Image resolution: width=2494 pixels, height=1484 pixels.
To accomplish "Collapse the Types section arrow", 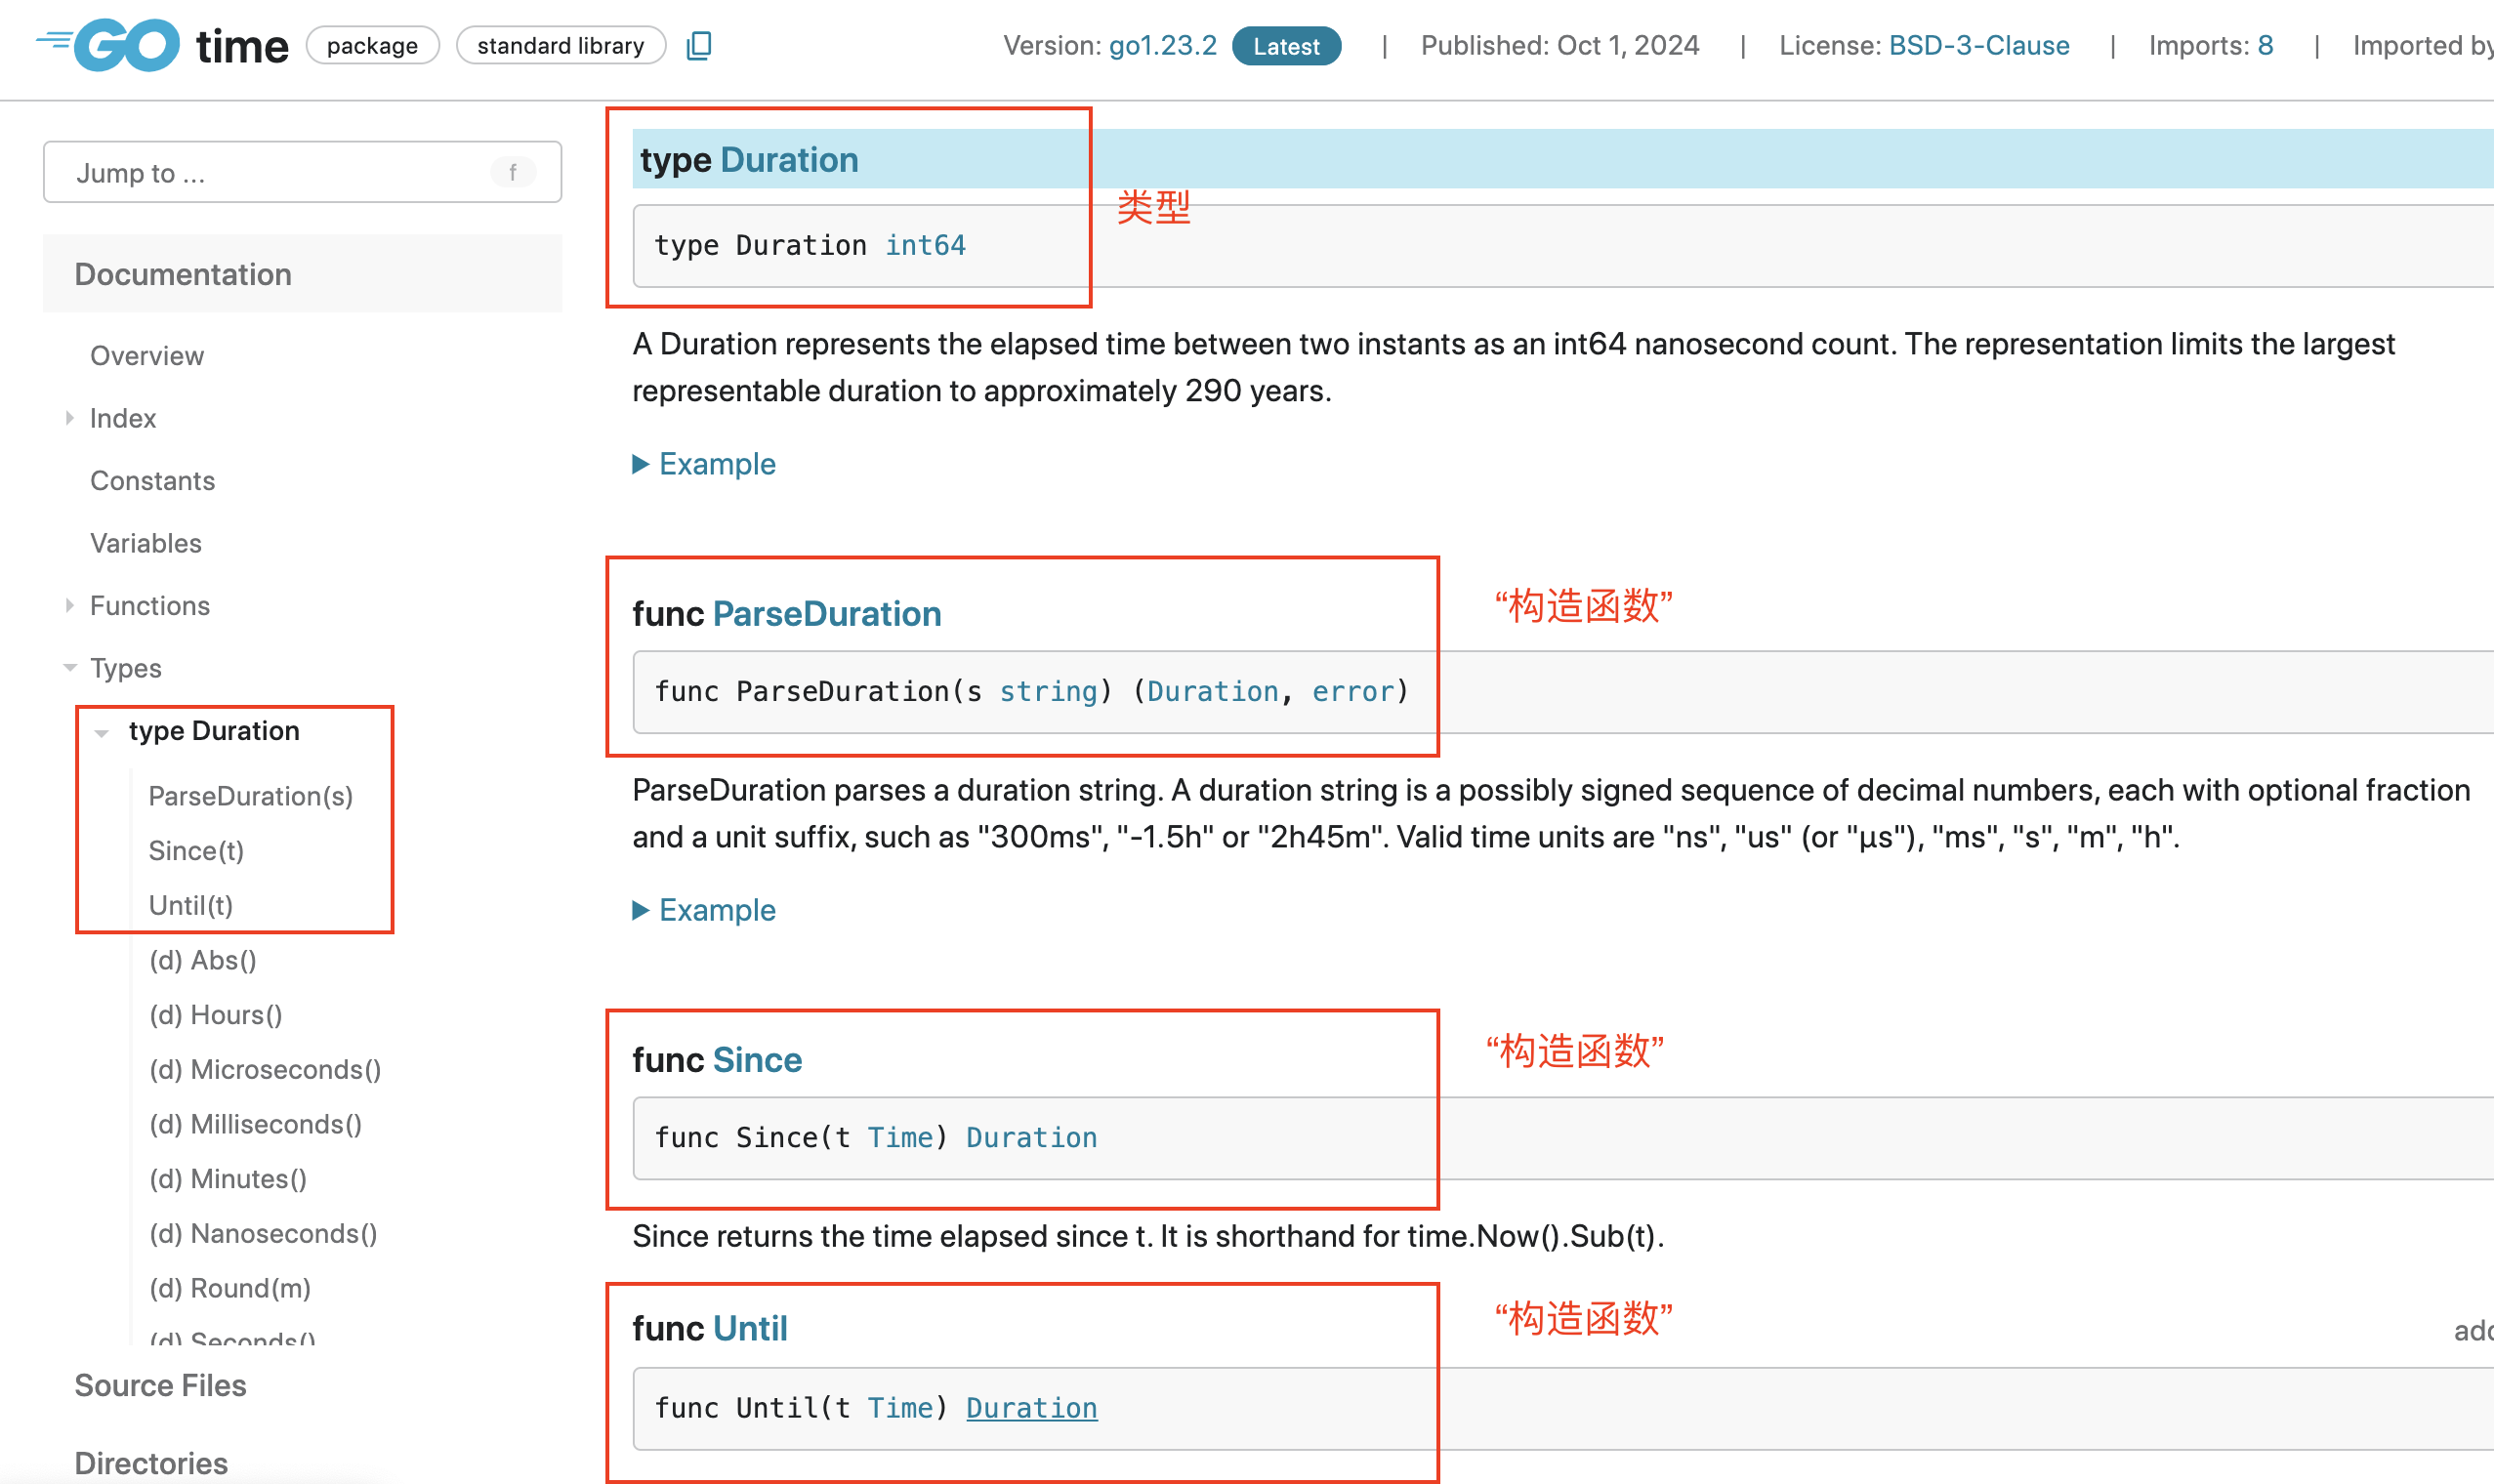I will tap(70, 668).
